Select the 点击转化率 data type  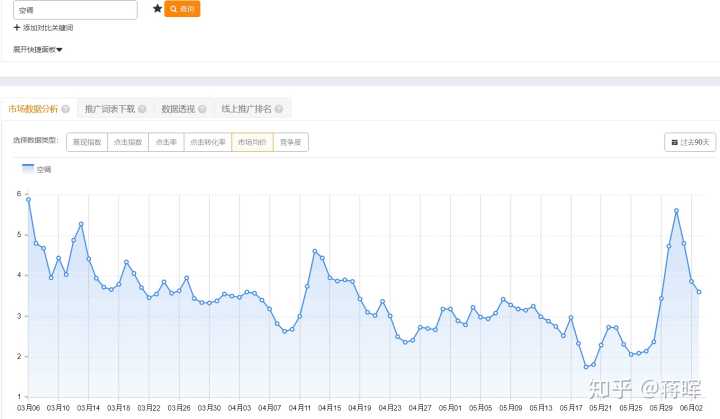208,142
